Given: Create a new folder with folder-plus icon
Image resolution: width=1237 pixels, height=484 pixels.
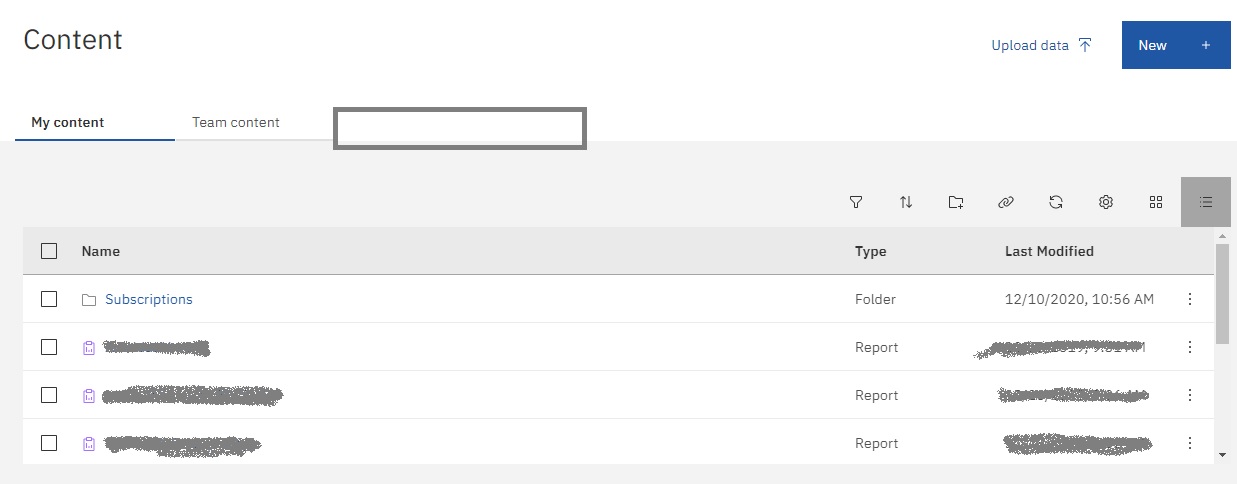Looking at the screenshot, I should point(956,202).
